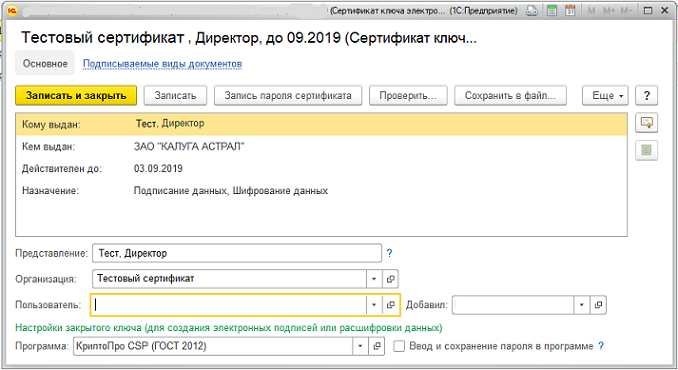Open the Еще dropdown menu
The height and width of the screenshot is (370, 678).
click(605, 96)
